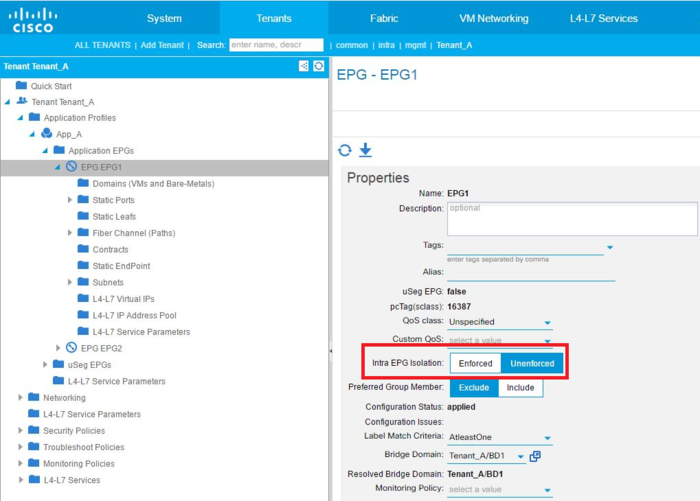700x501 pixels.
Task: Set Intra EPG Isolation to Unenforced
Action: coord(532,363)
